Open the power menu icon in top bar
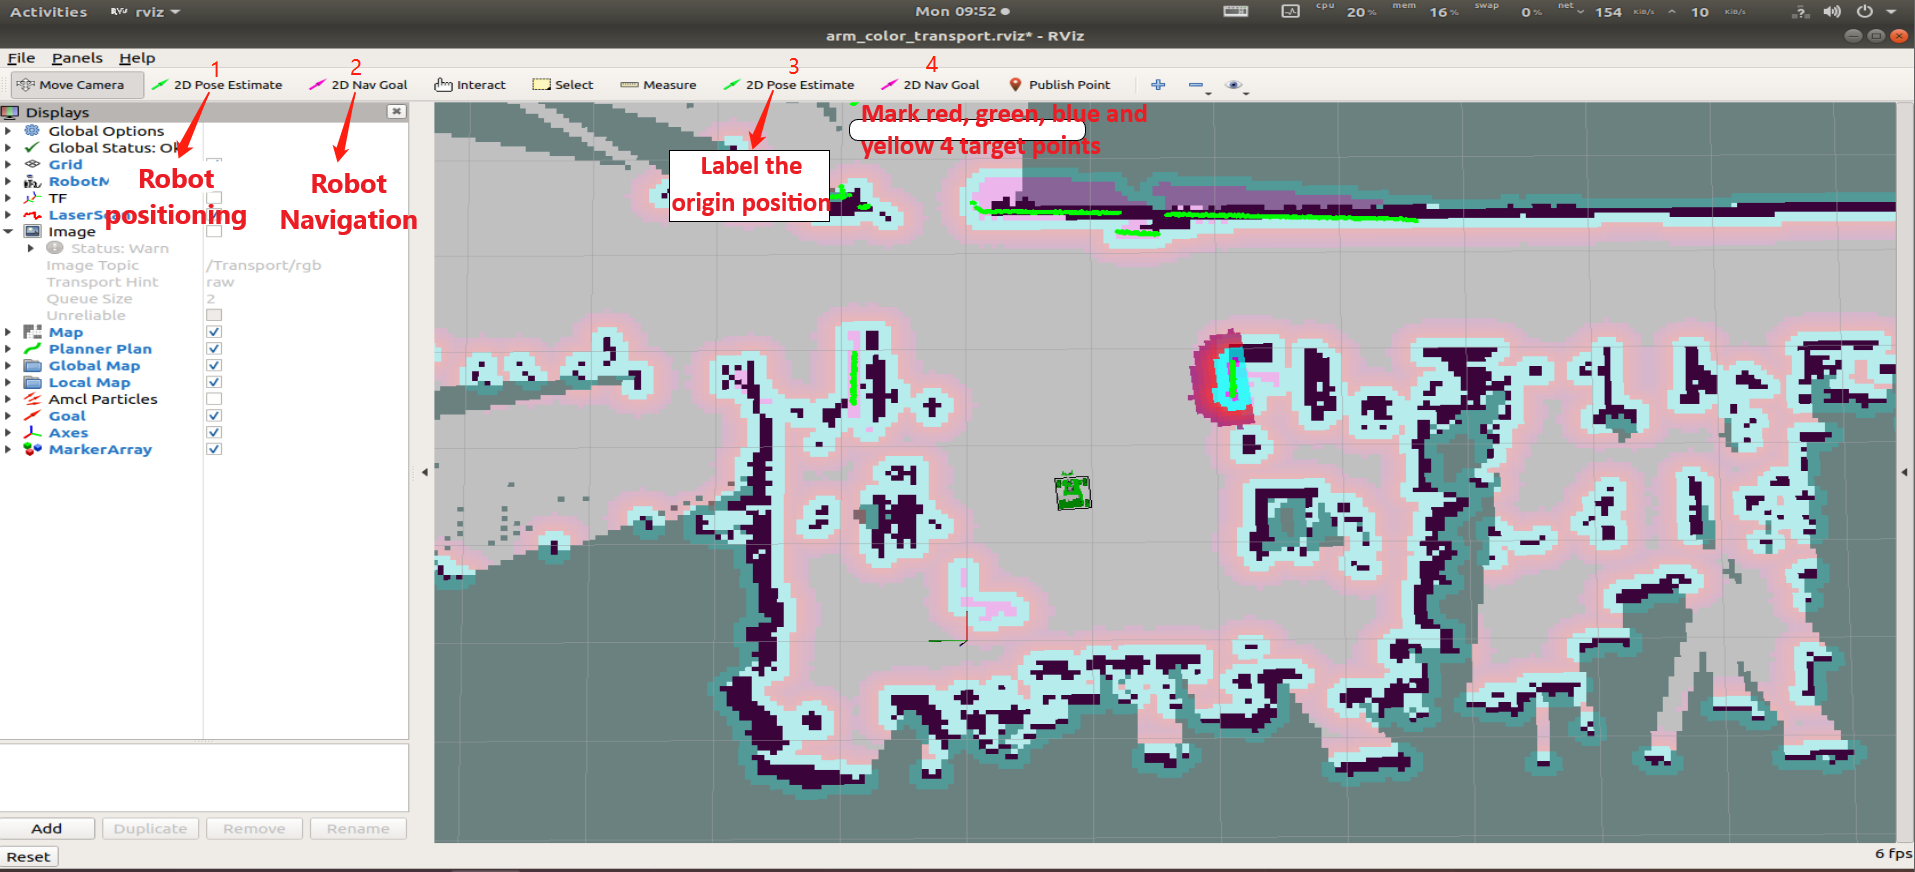 coord(1864,12)
